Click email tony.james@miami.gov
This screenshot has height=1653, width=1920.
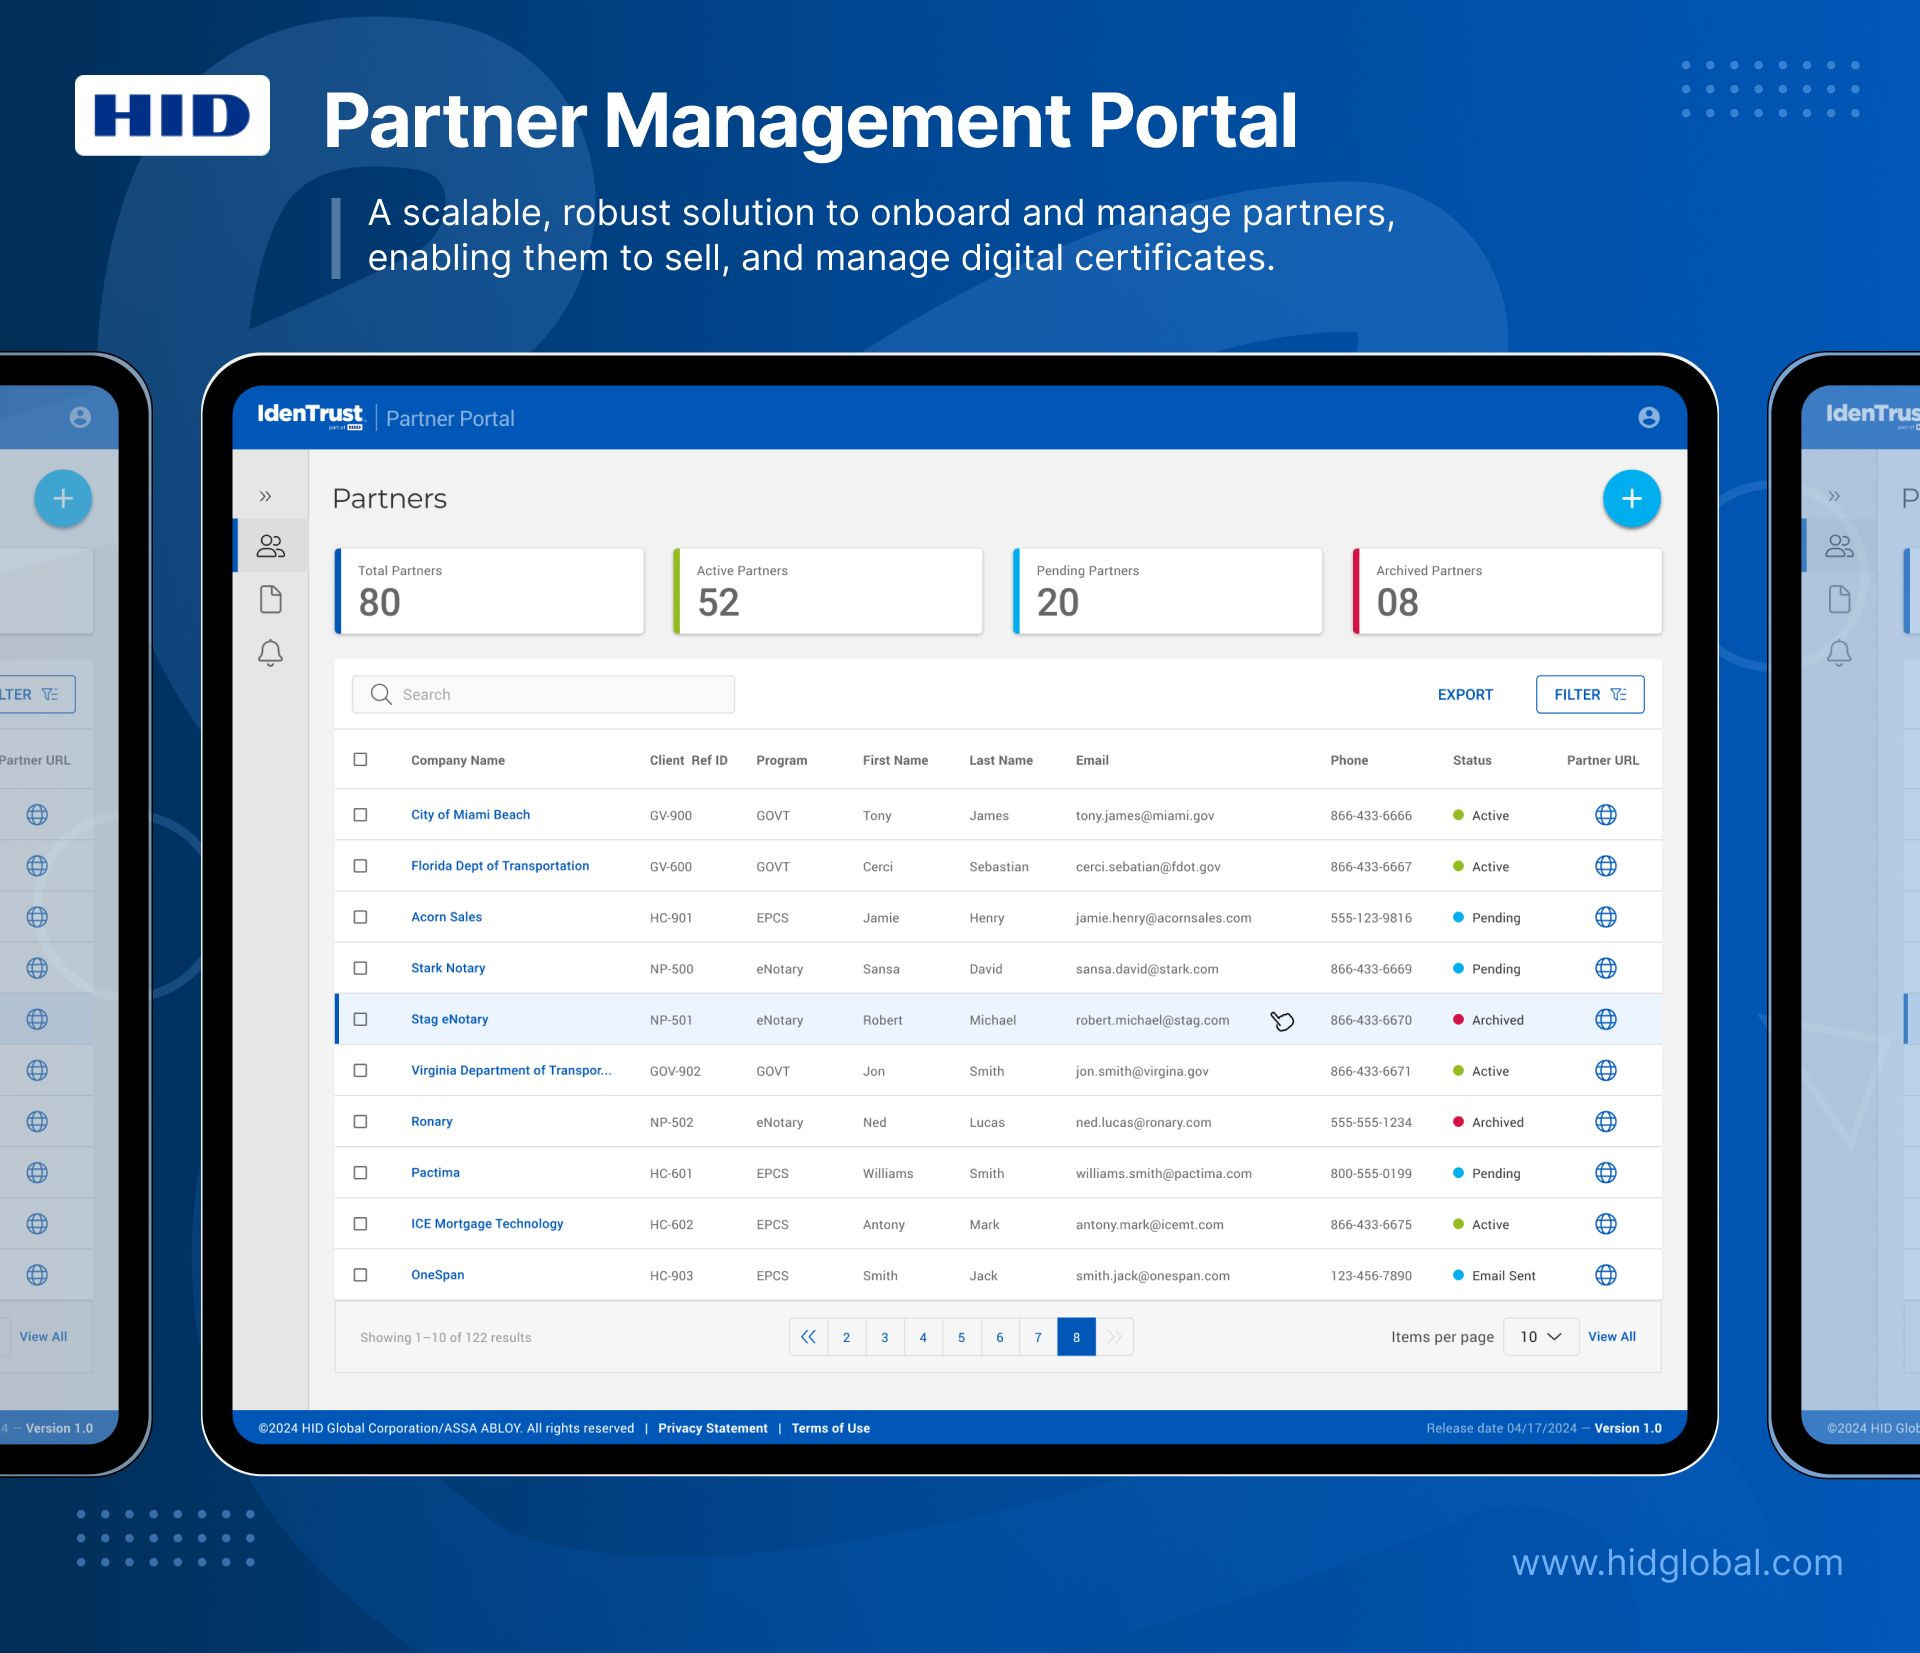pyautogui.click(x=1145, y=815)
